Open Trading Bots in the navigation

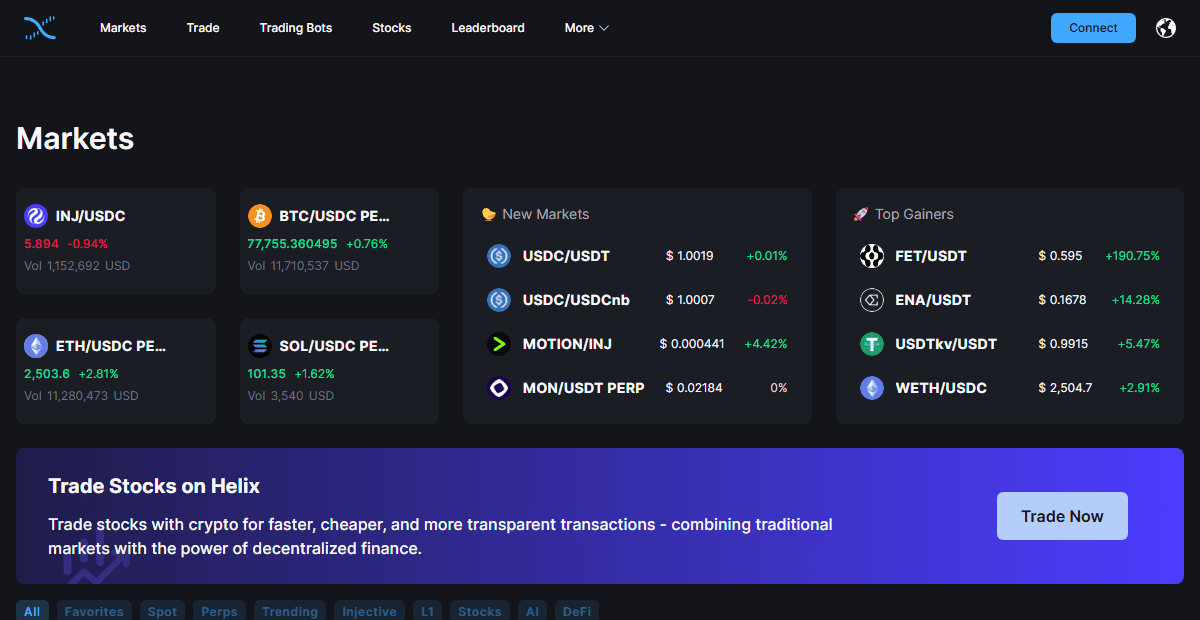296,28
